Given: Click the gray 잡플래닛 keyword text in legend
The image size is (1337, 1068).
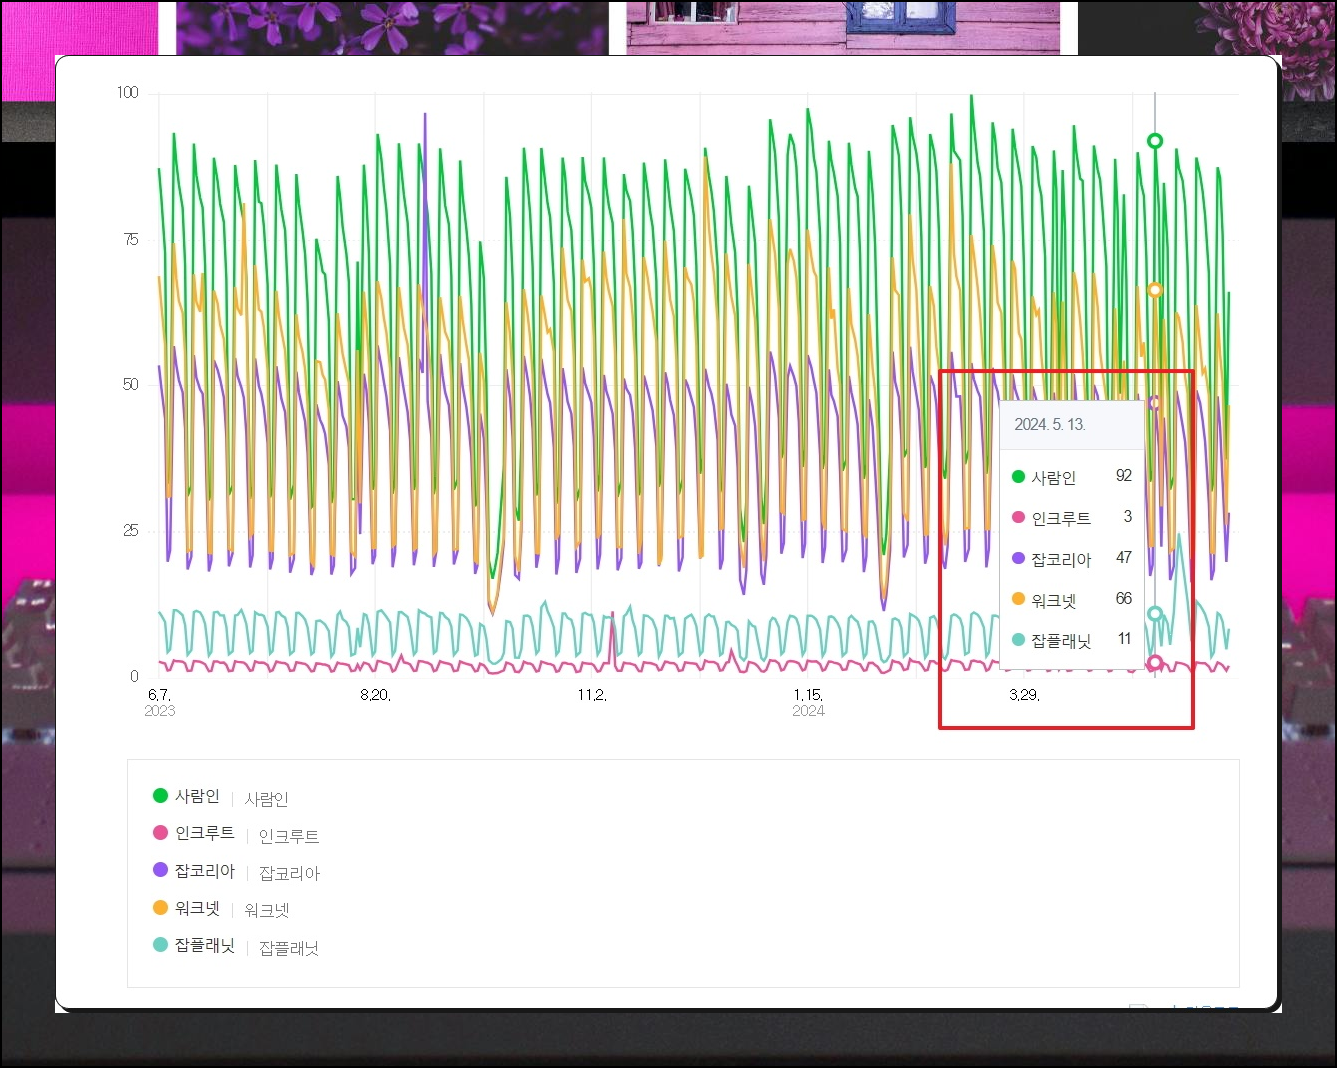Looking at the screenshot, I should (289, 948).
